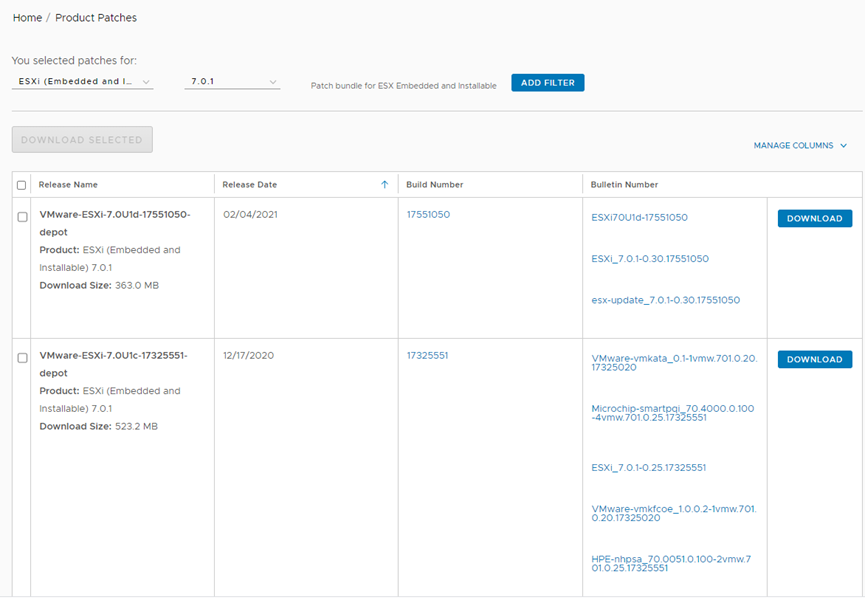Viewport: 865px width, 600px height.
Task: Go to Home breadcrumb link
Action: tap(28, 18)
